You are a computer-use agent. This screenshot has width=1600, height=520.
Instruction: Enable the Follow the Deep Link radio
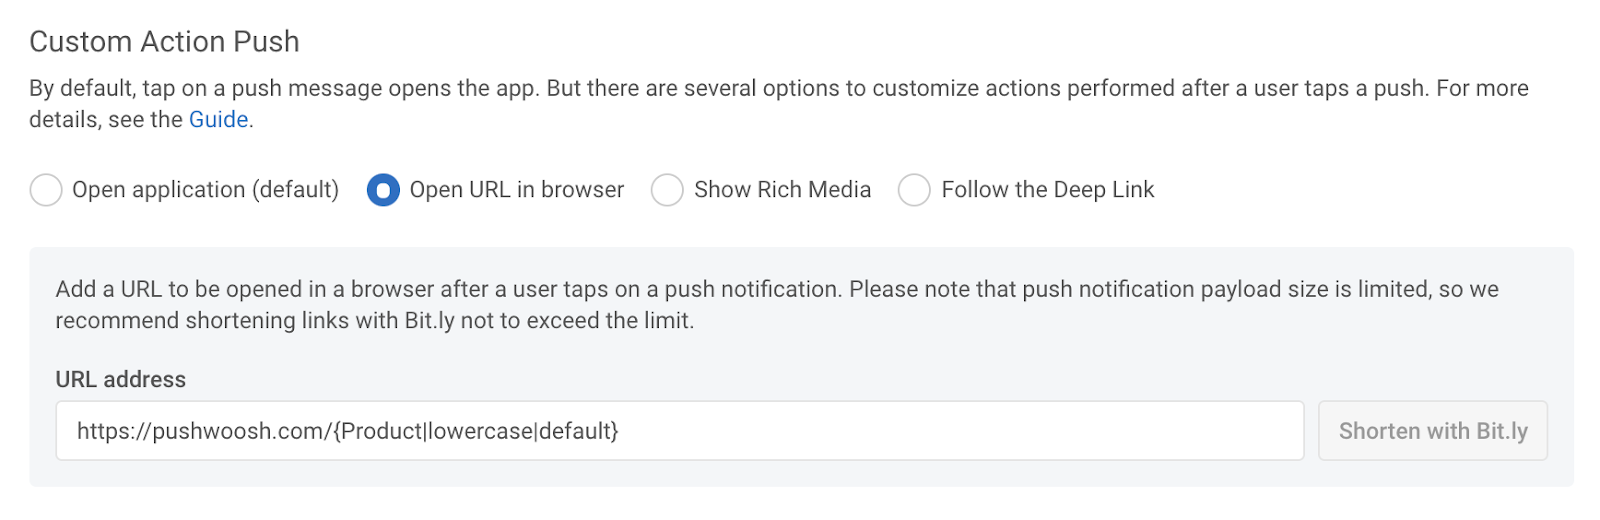pyautogui.click(x=914, y=190)
